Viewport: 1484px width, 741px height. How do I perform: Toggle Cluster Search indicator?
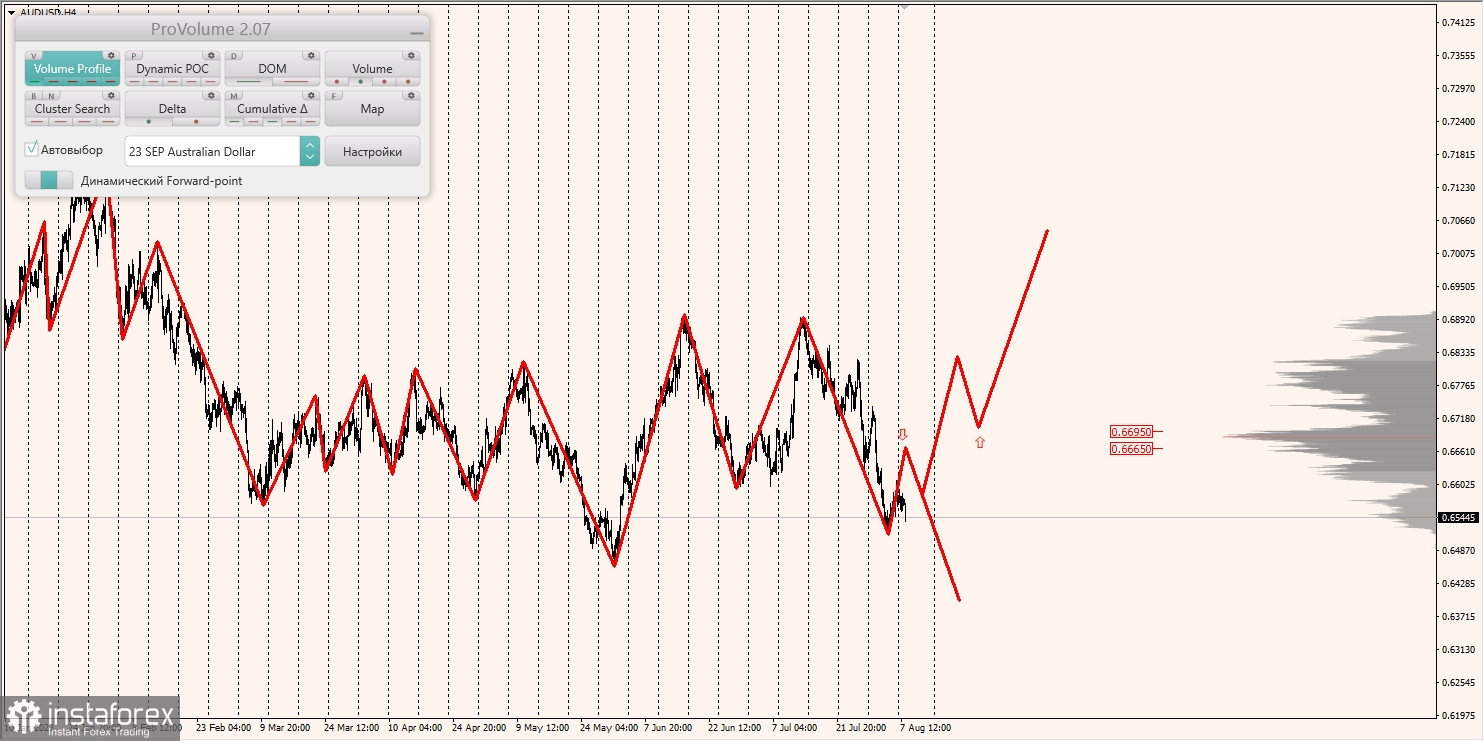[72, 109]
